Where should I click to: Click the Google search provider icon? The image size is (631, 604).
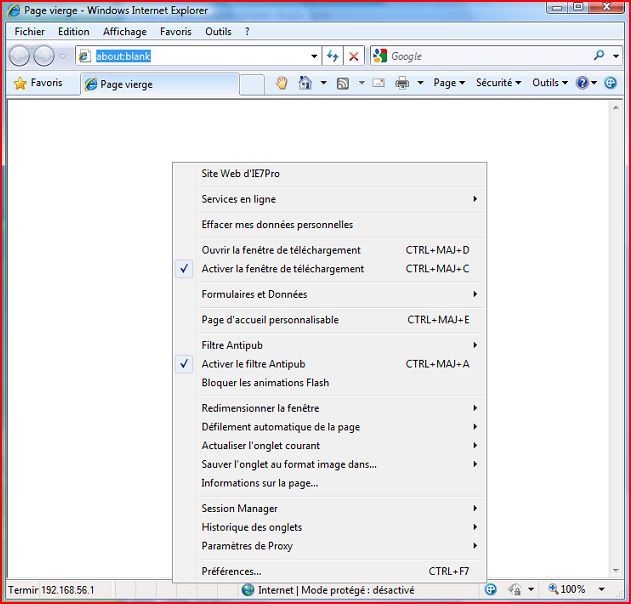(x=380, y=56)
